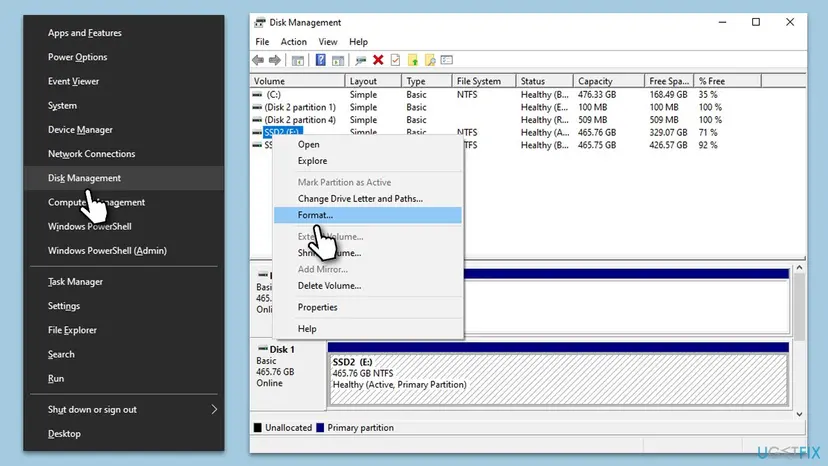The width and height of the screenshot is (828, 466).
Task: Open Event Viewer from Win+X menu
Action: pyautogui.click(x=124, y=81)
